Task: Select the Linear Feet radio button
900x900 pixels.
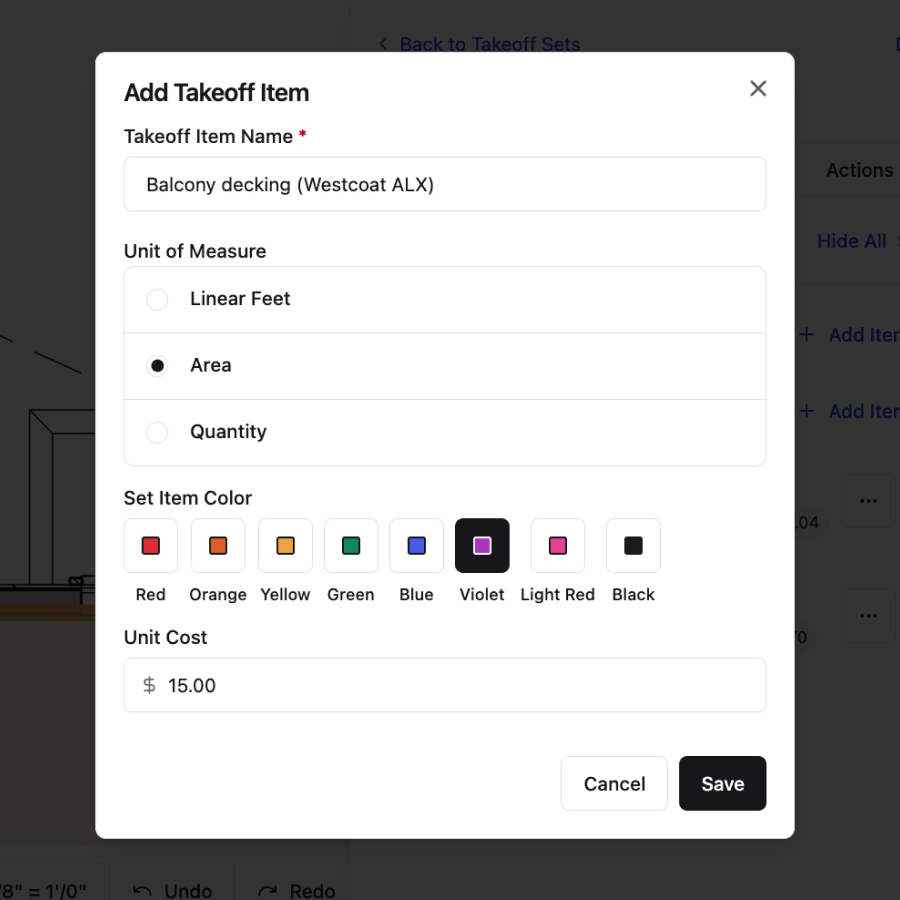Action: 157,299
